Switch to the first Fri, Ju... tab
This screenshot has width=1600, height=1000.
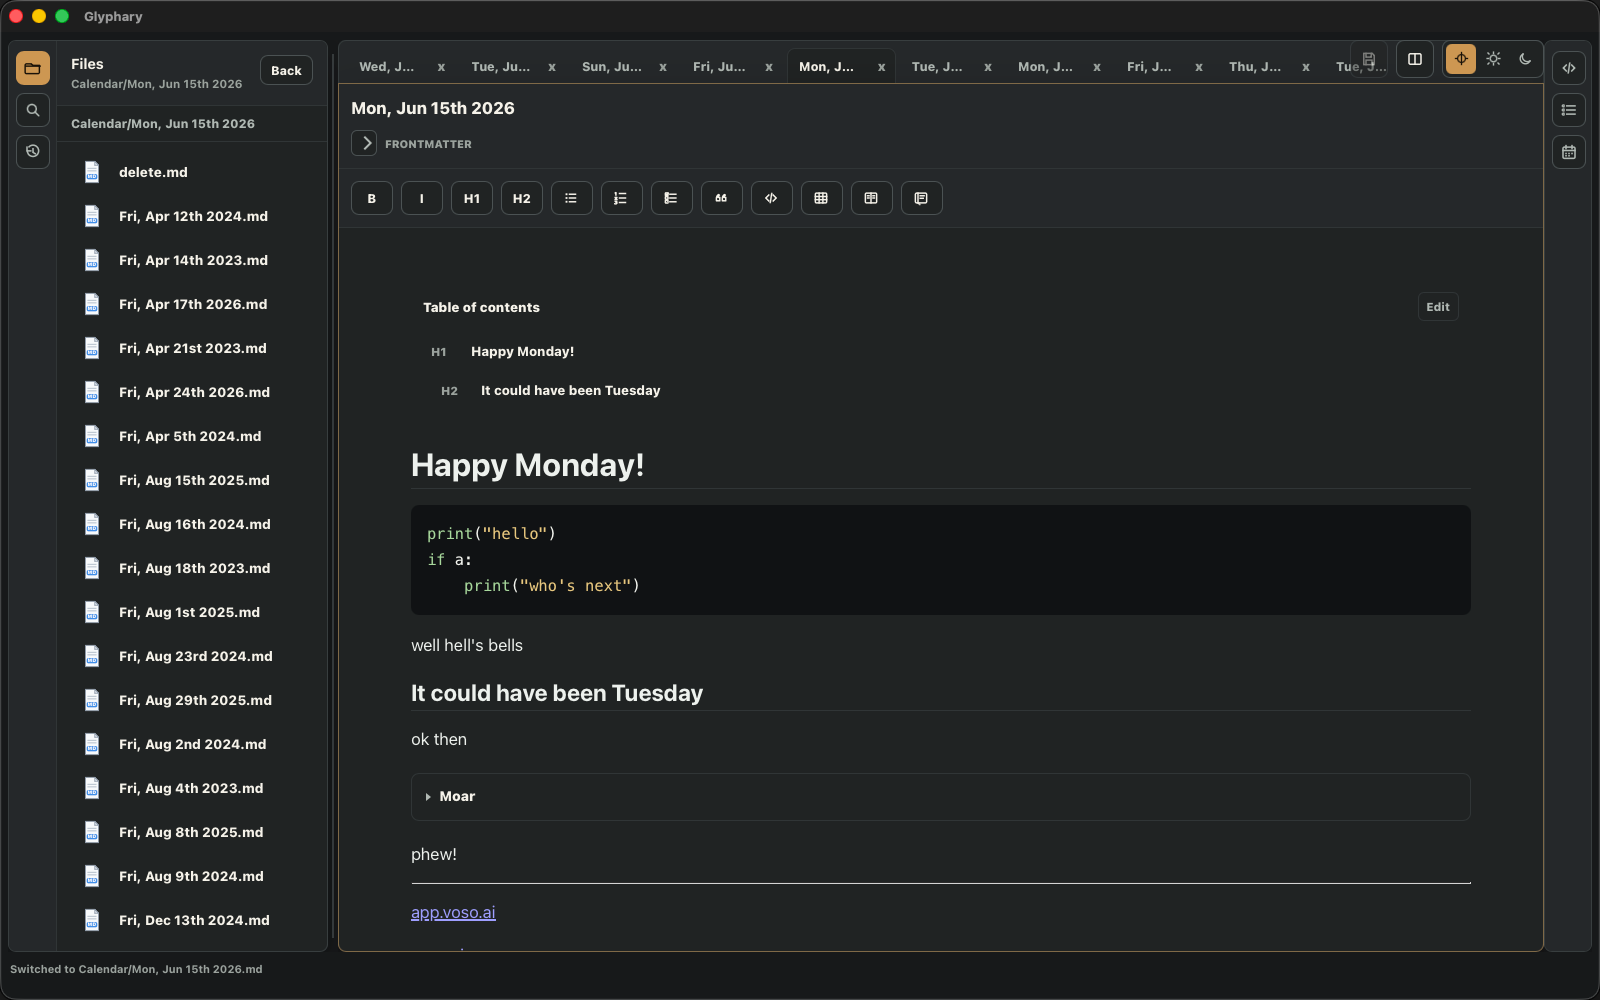coord(719,67)
